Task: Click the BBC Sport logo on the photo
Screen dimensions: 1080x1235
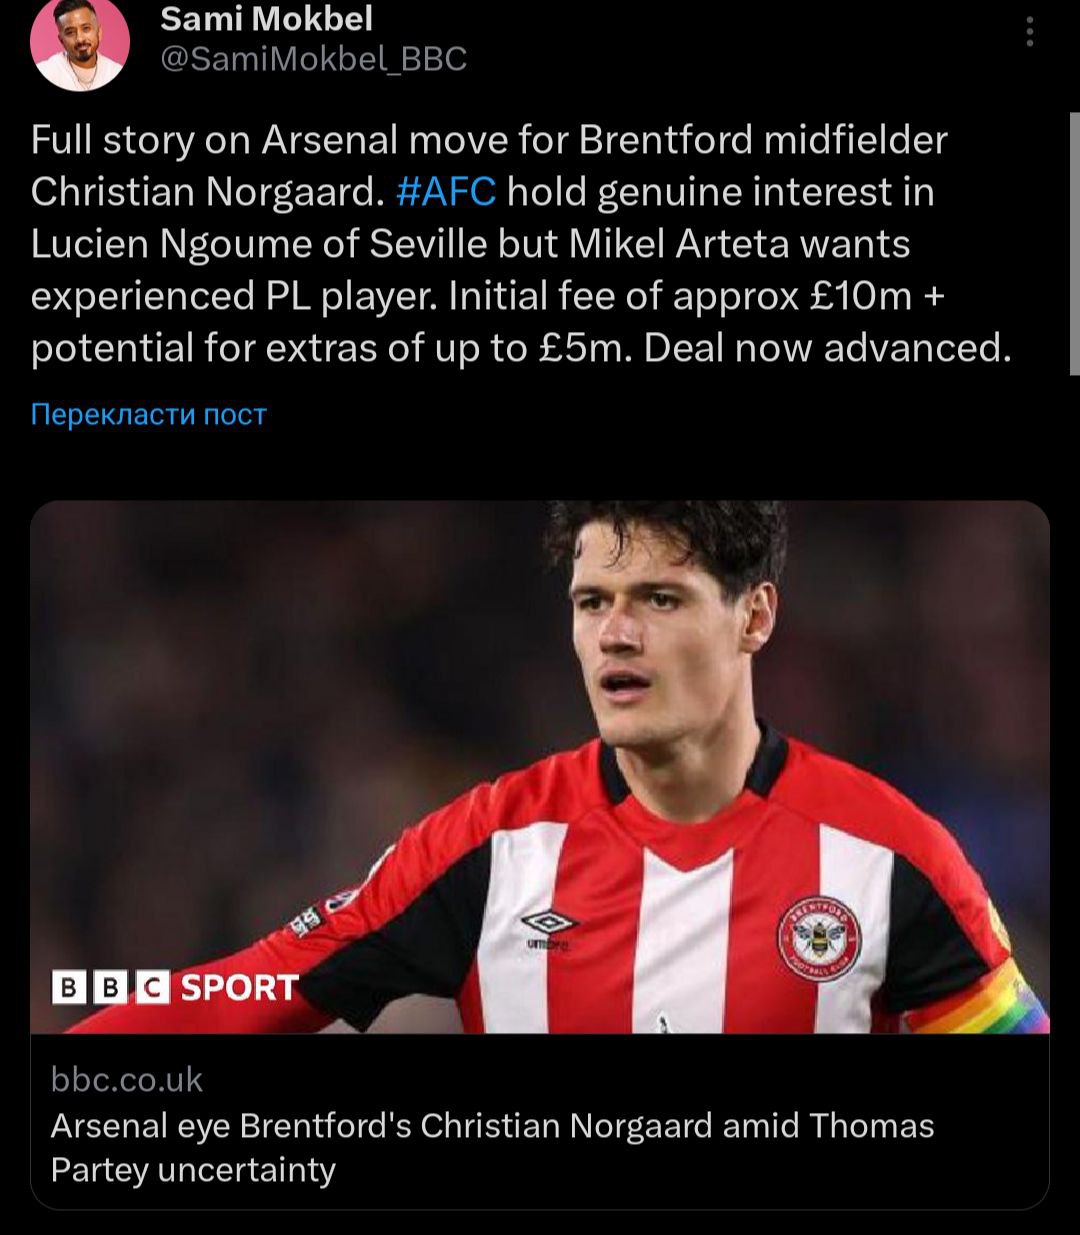Action: [176, 987]
